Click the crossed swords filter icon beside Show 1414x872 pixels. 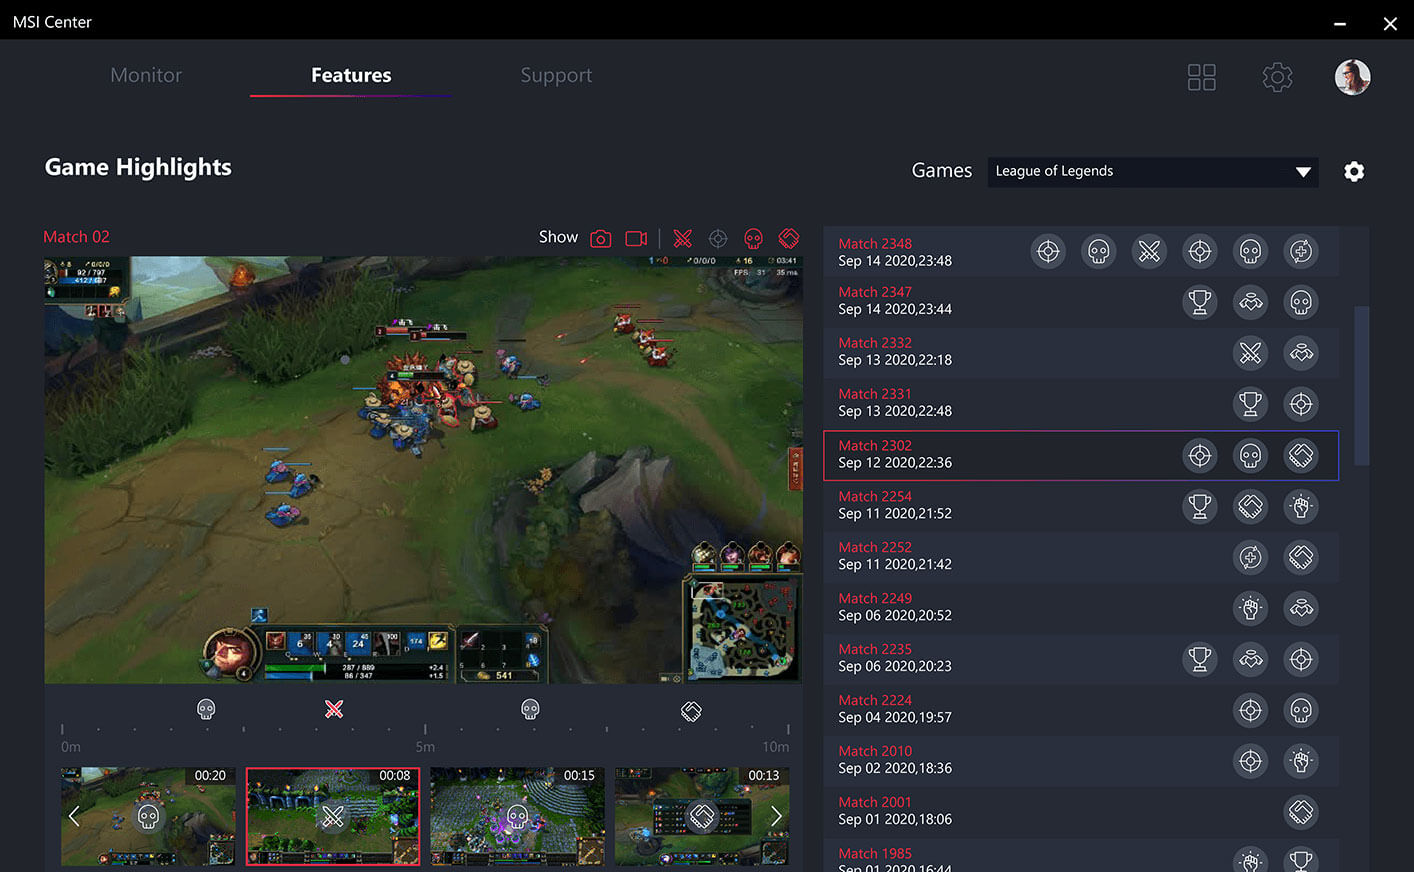[x=683, y=238]
